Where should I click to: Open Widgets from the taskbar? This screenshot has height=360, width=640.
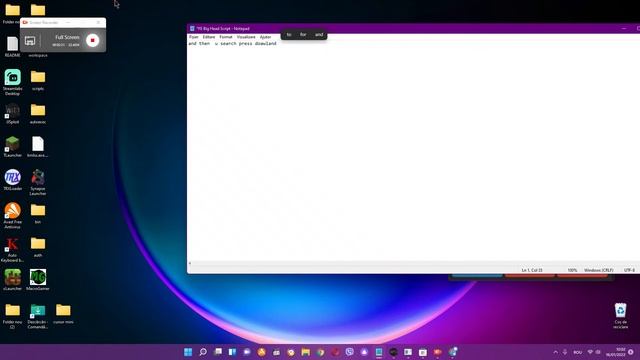click(232, 352)
